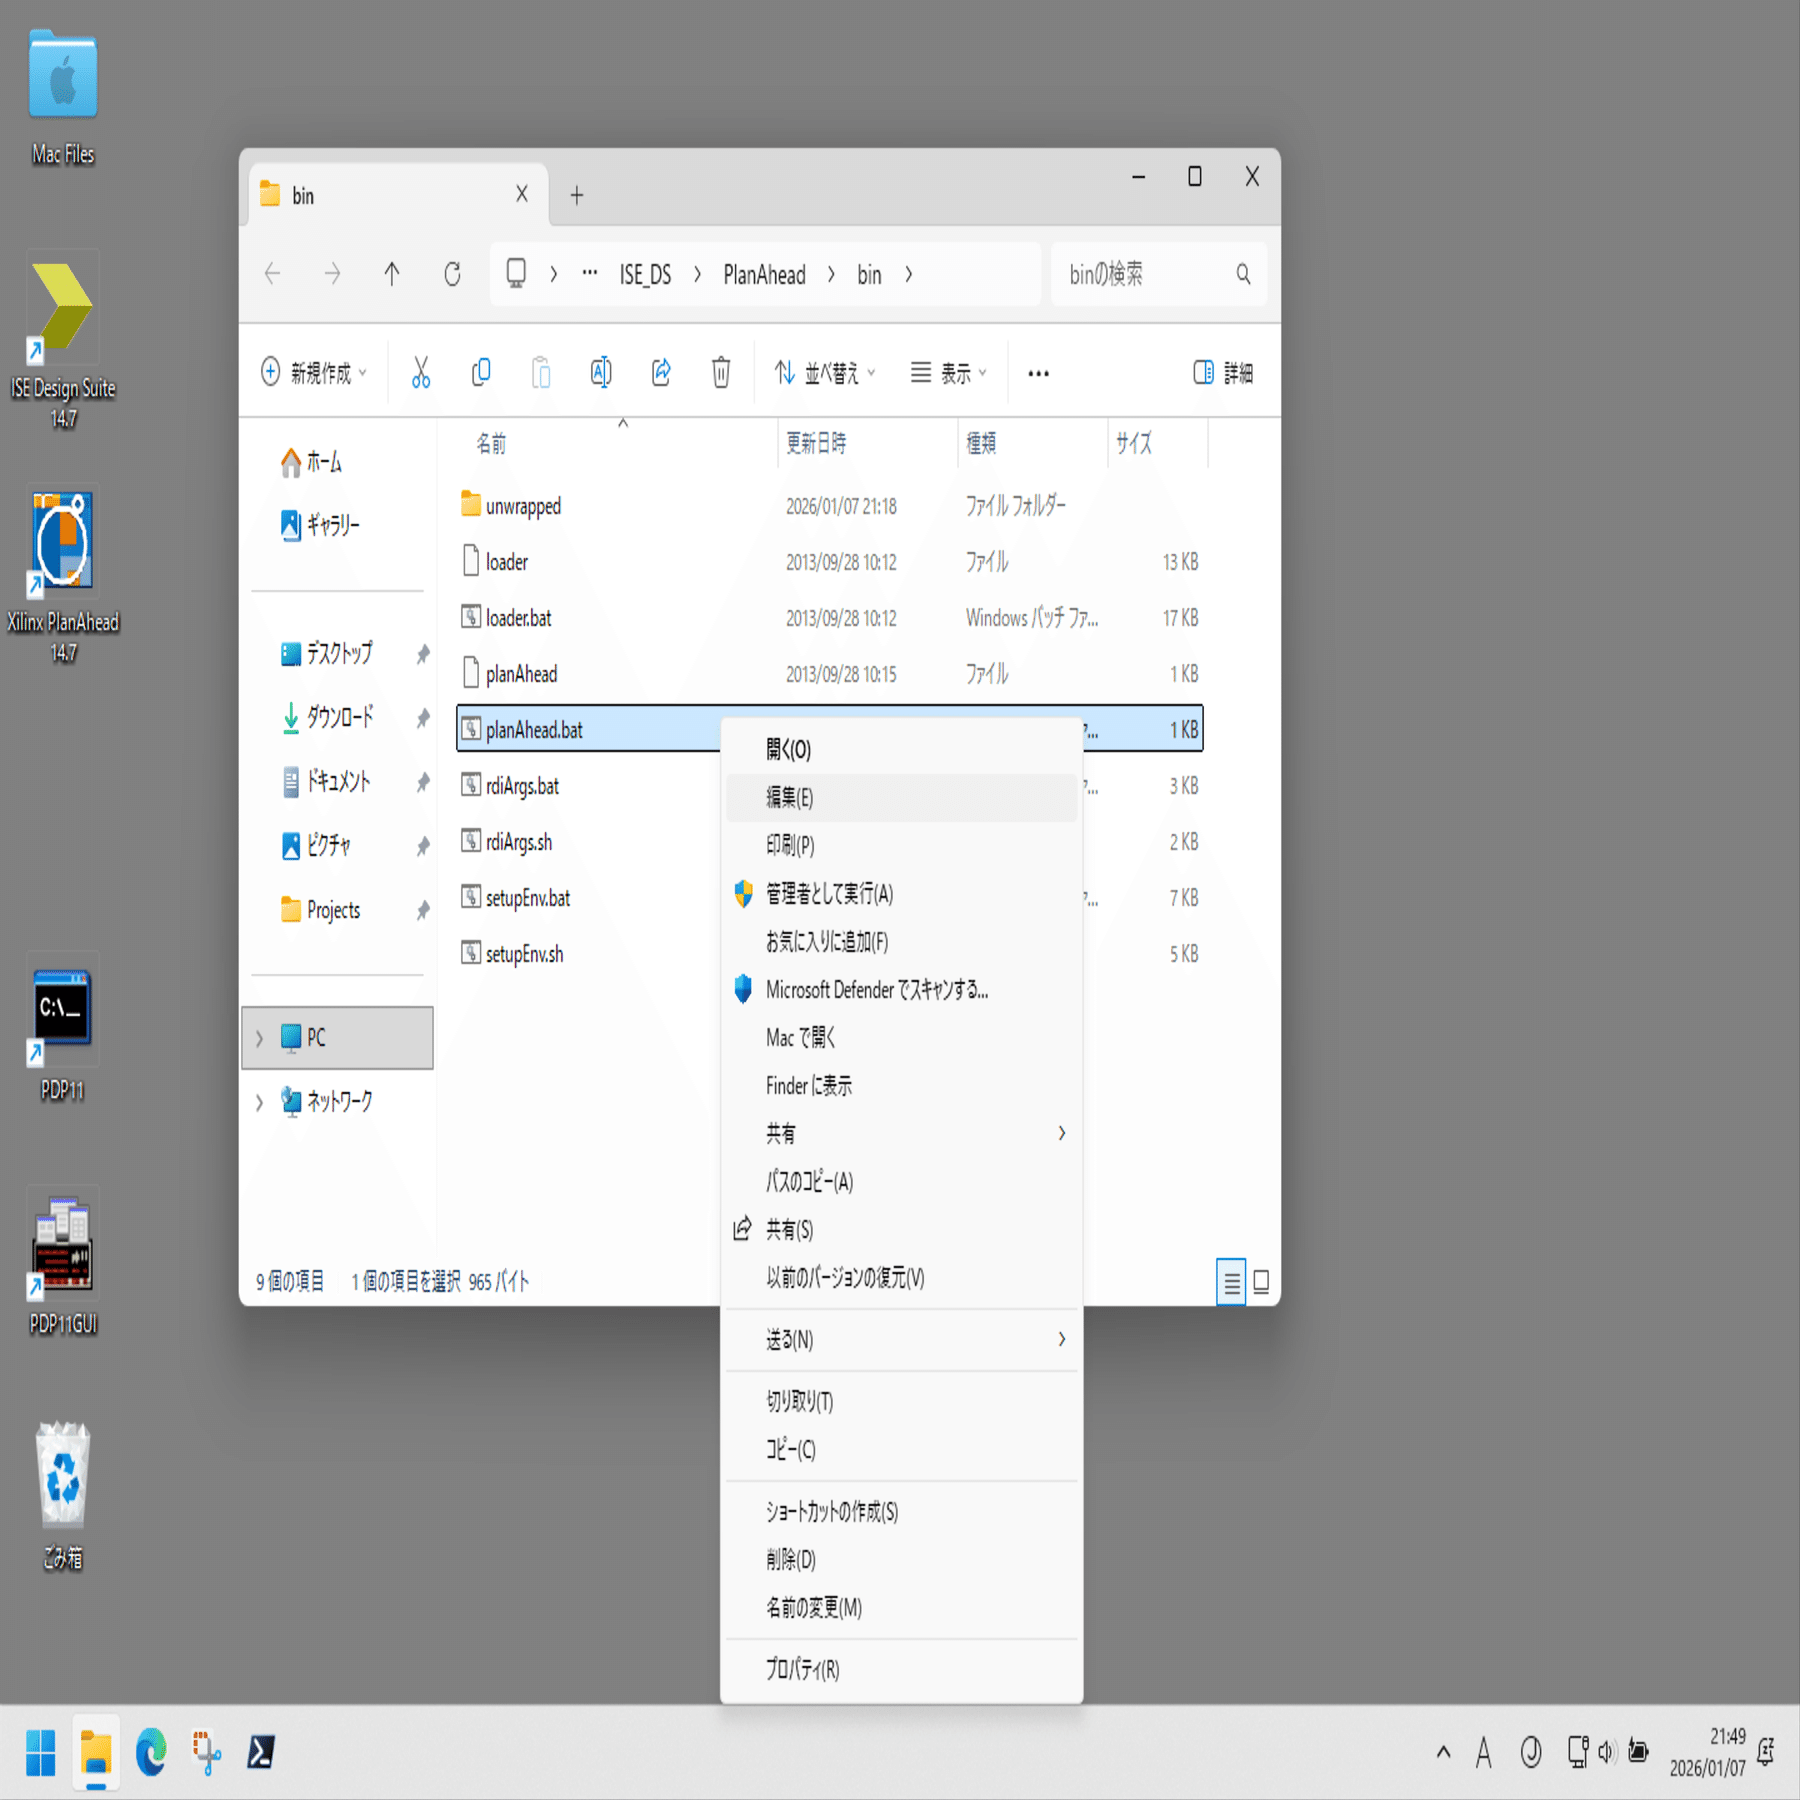Open Snipping Tool from the taskbar
The width and height of the screenshot is (1800, 1800).
tap(206, 1752)
